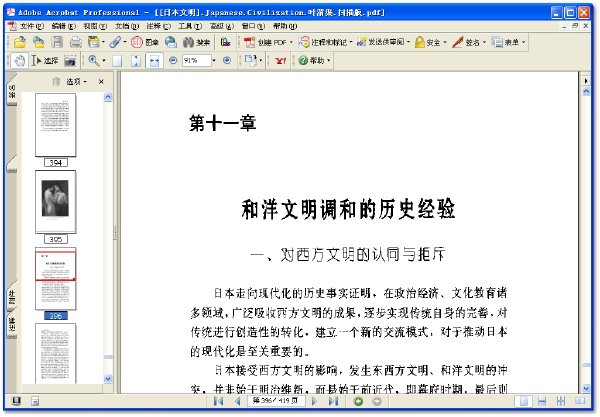
Task: Click the top navigation tab on left edge
Action: tap(12, 91)
